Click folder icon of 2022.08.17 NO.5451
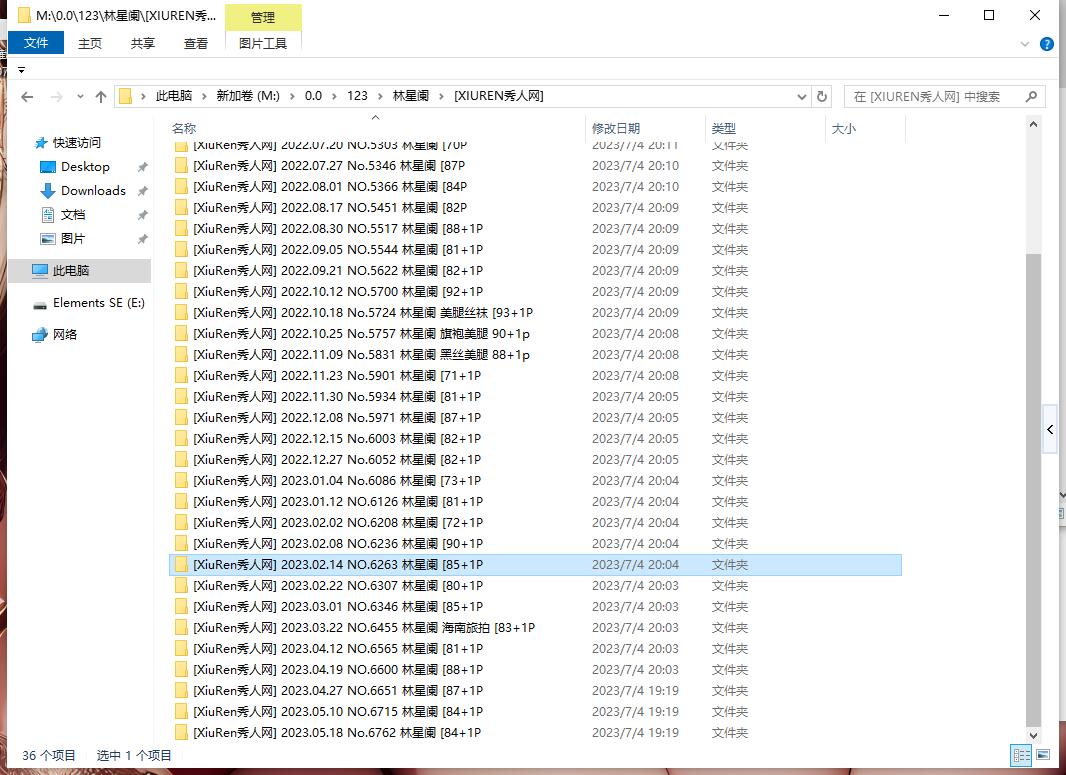 tap(181, 207)
